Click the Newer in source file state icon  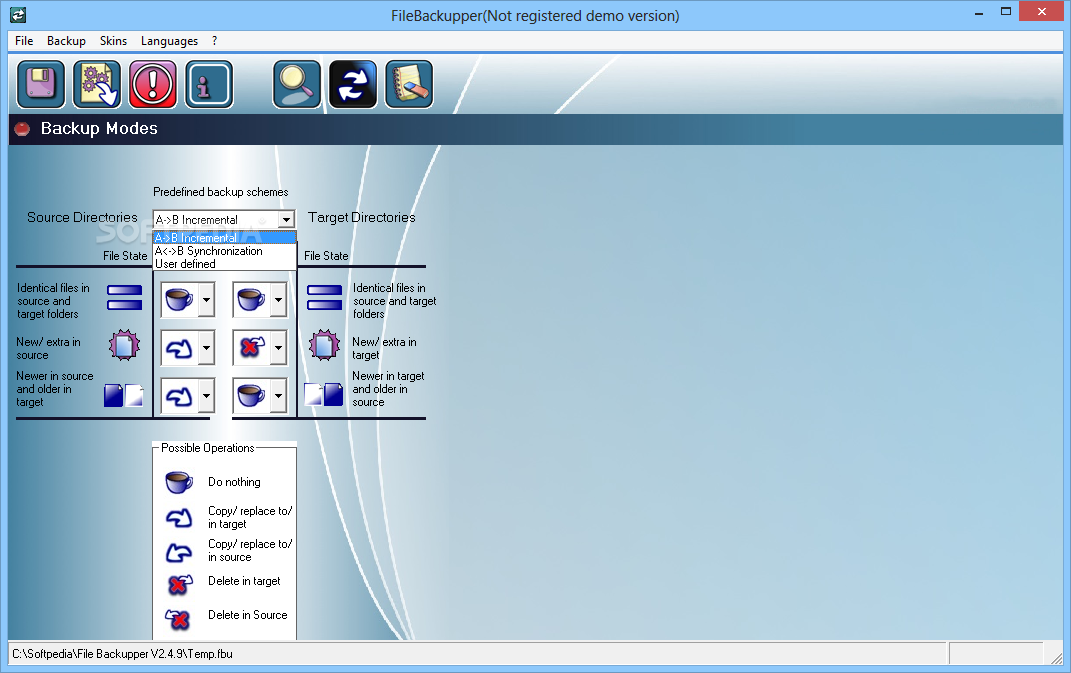(x=124, y=395)
